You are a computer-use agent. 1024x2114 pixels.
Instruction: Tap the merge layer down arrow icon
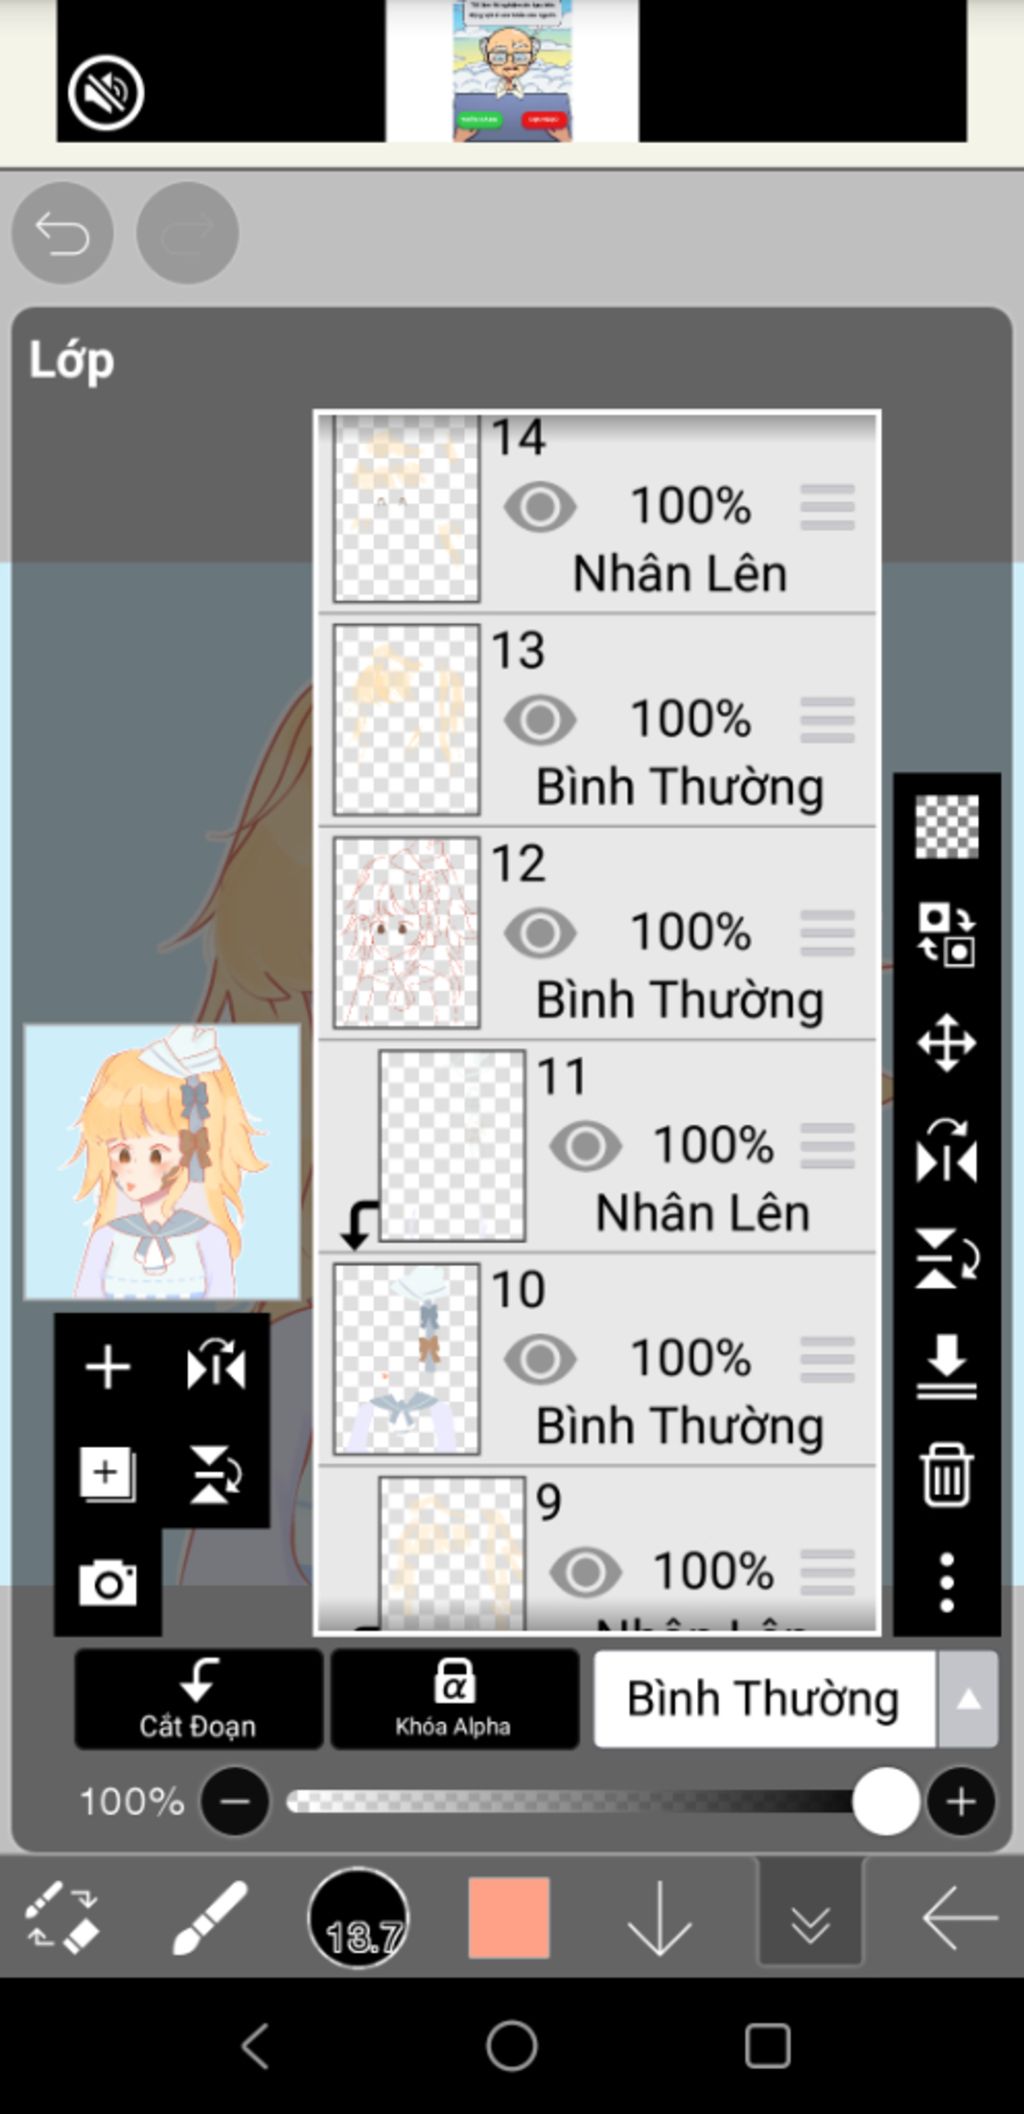pyautogui.click(x=946, y=1366)
